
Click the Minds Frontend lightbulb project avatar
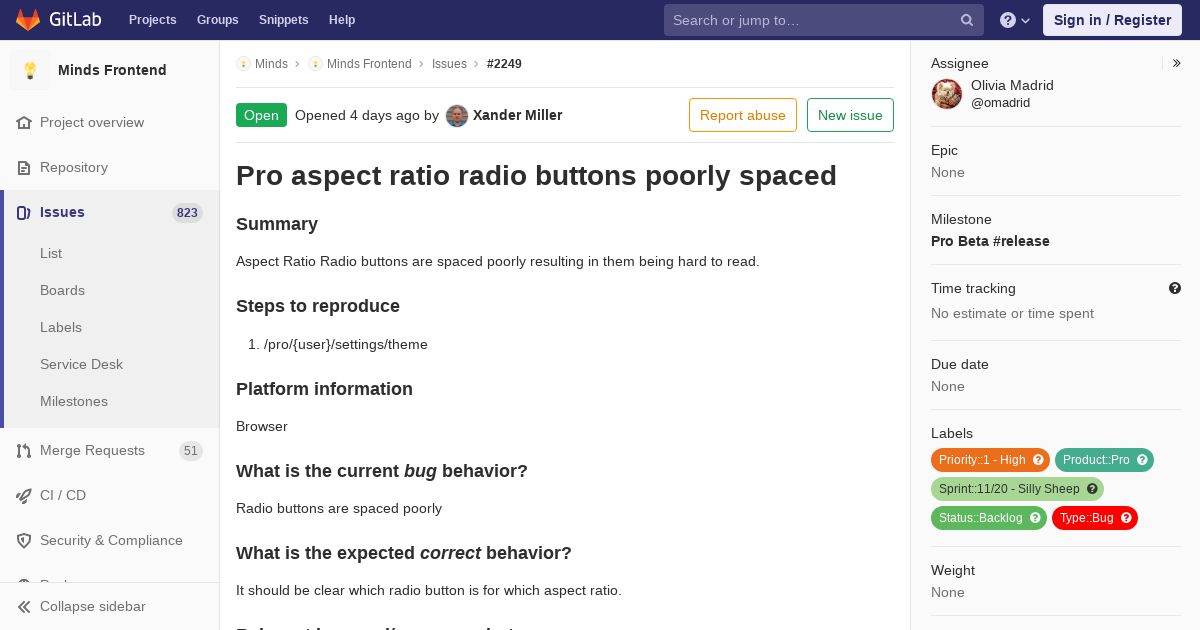pos(30,70)
